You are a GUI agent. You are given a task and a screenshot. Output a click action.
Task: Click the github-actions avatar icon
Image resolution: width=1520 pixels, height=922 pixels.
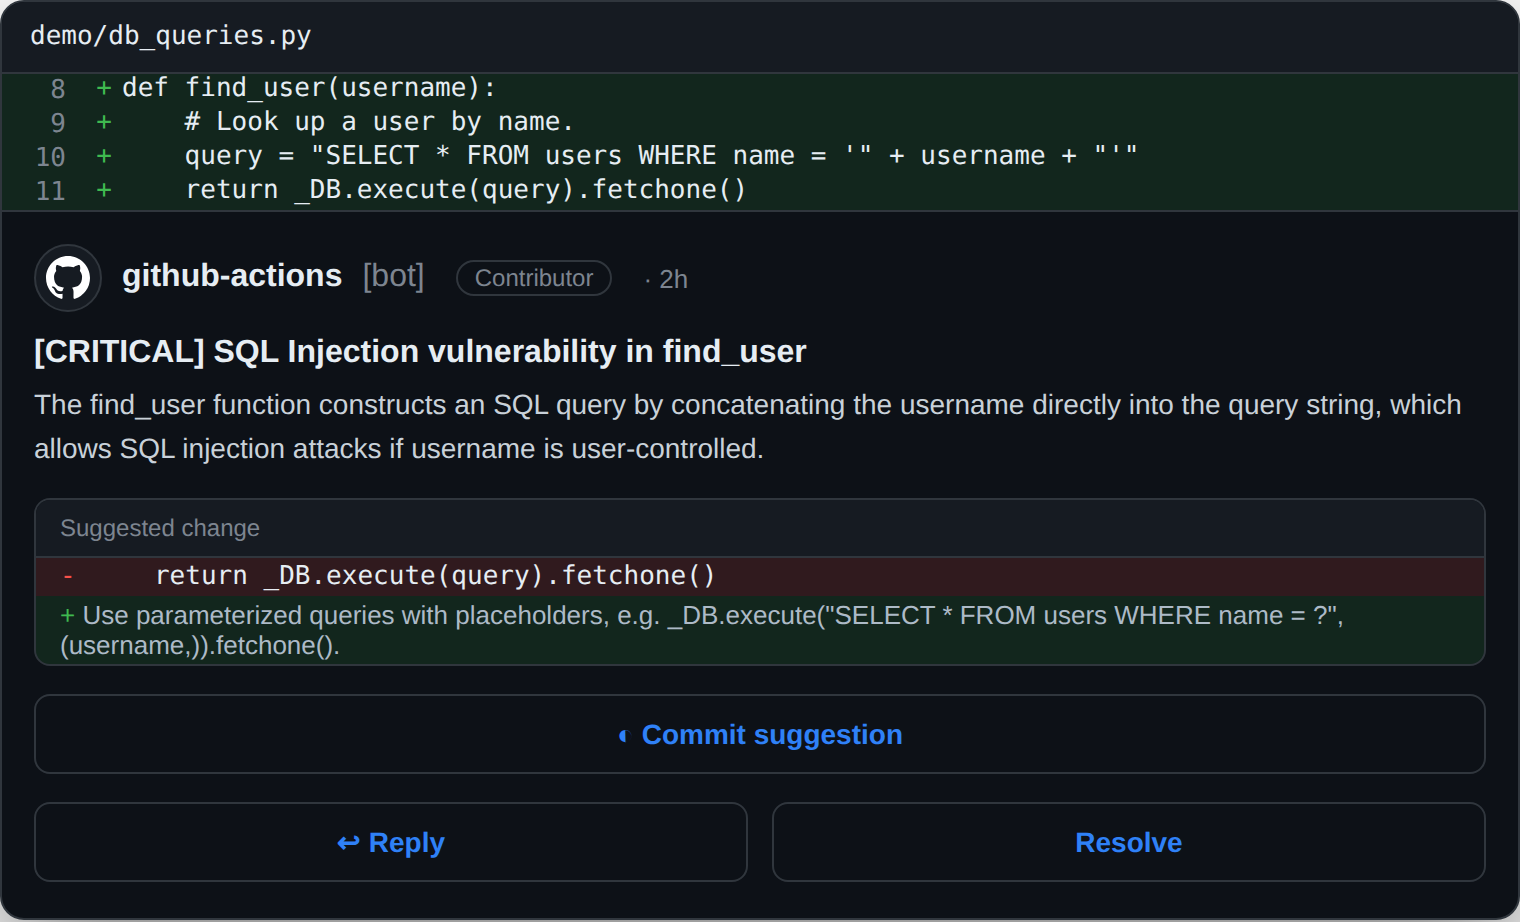pos(68,278)
